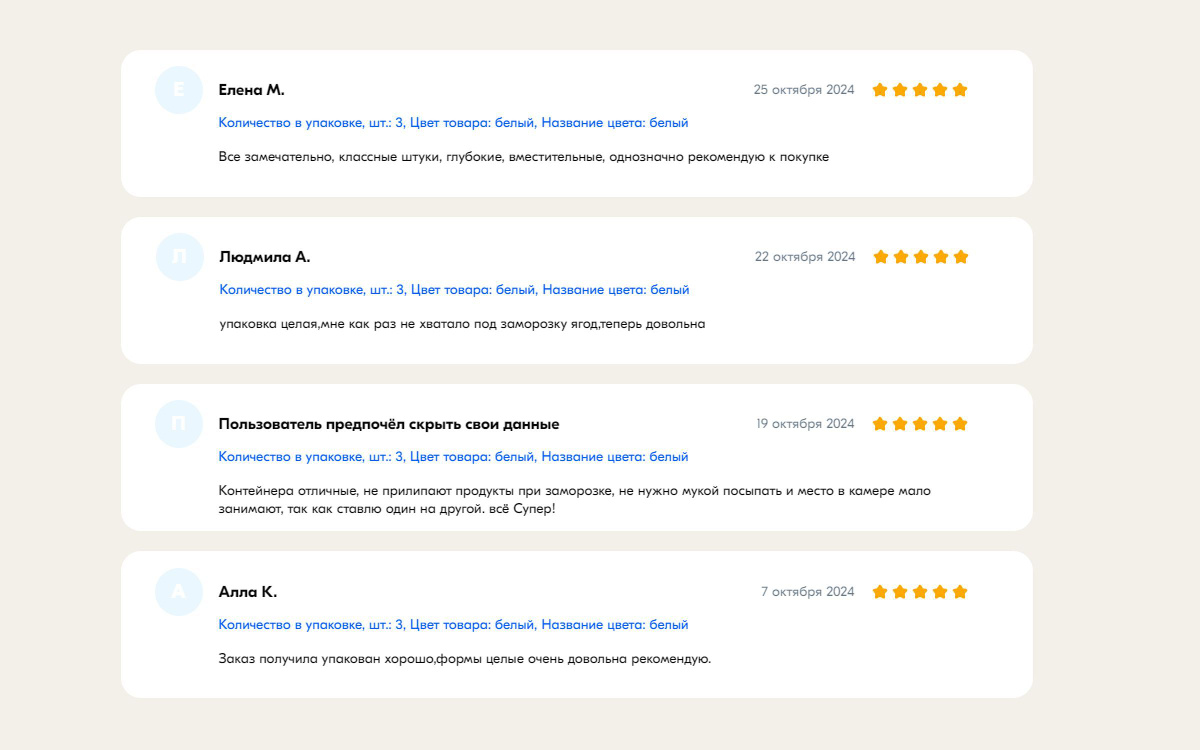The width and height of the screenshot is (1200, 750).
Task: Open product variant link in Елена's review
Action: 453,123
